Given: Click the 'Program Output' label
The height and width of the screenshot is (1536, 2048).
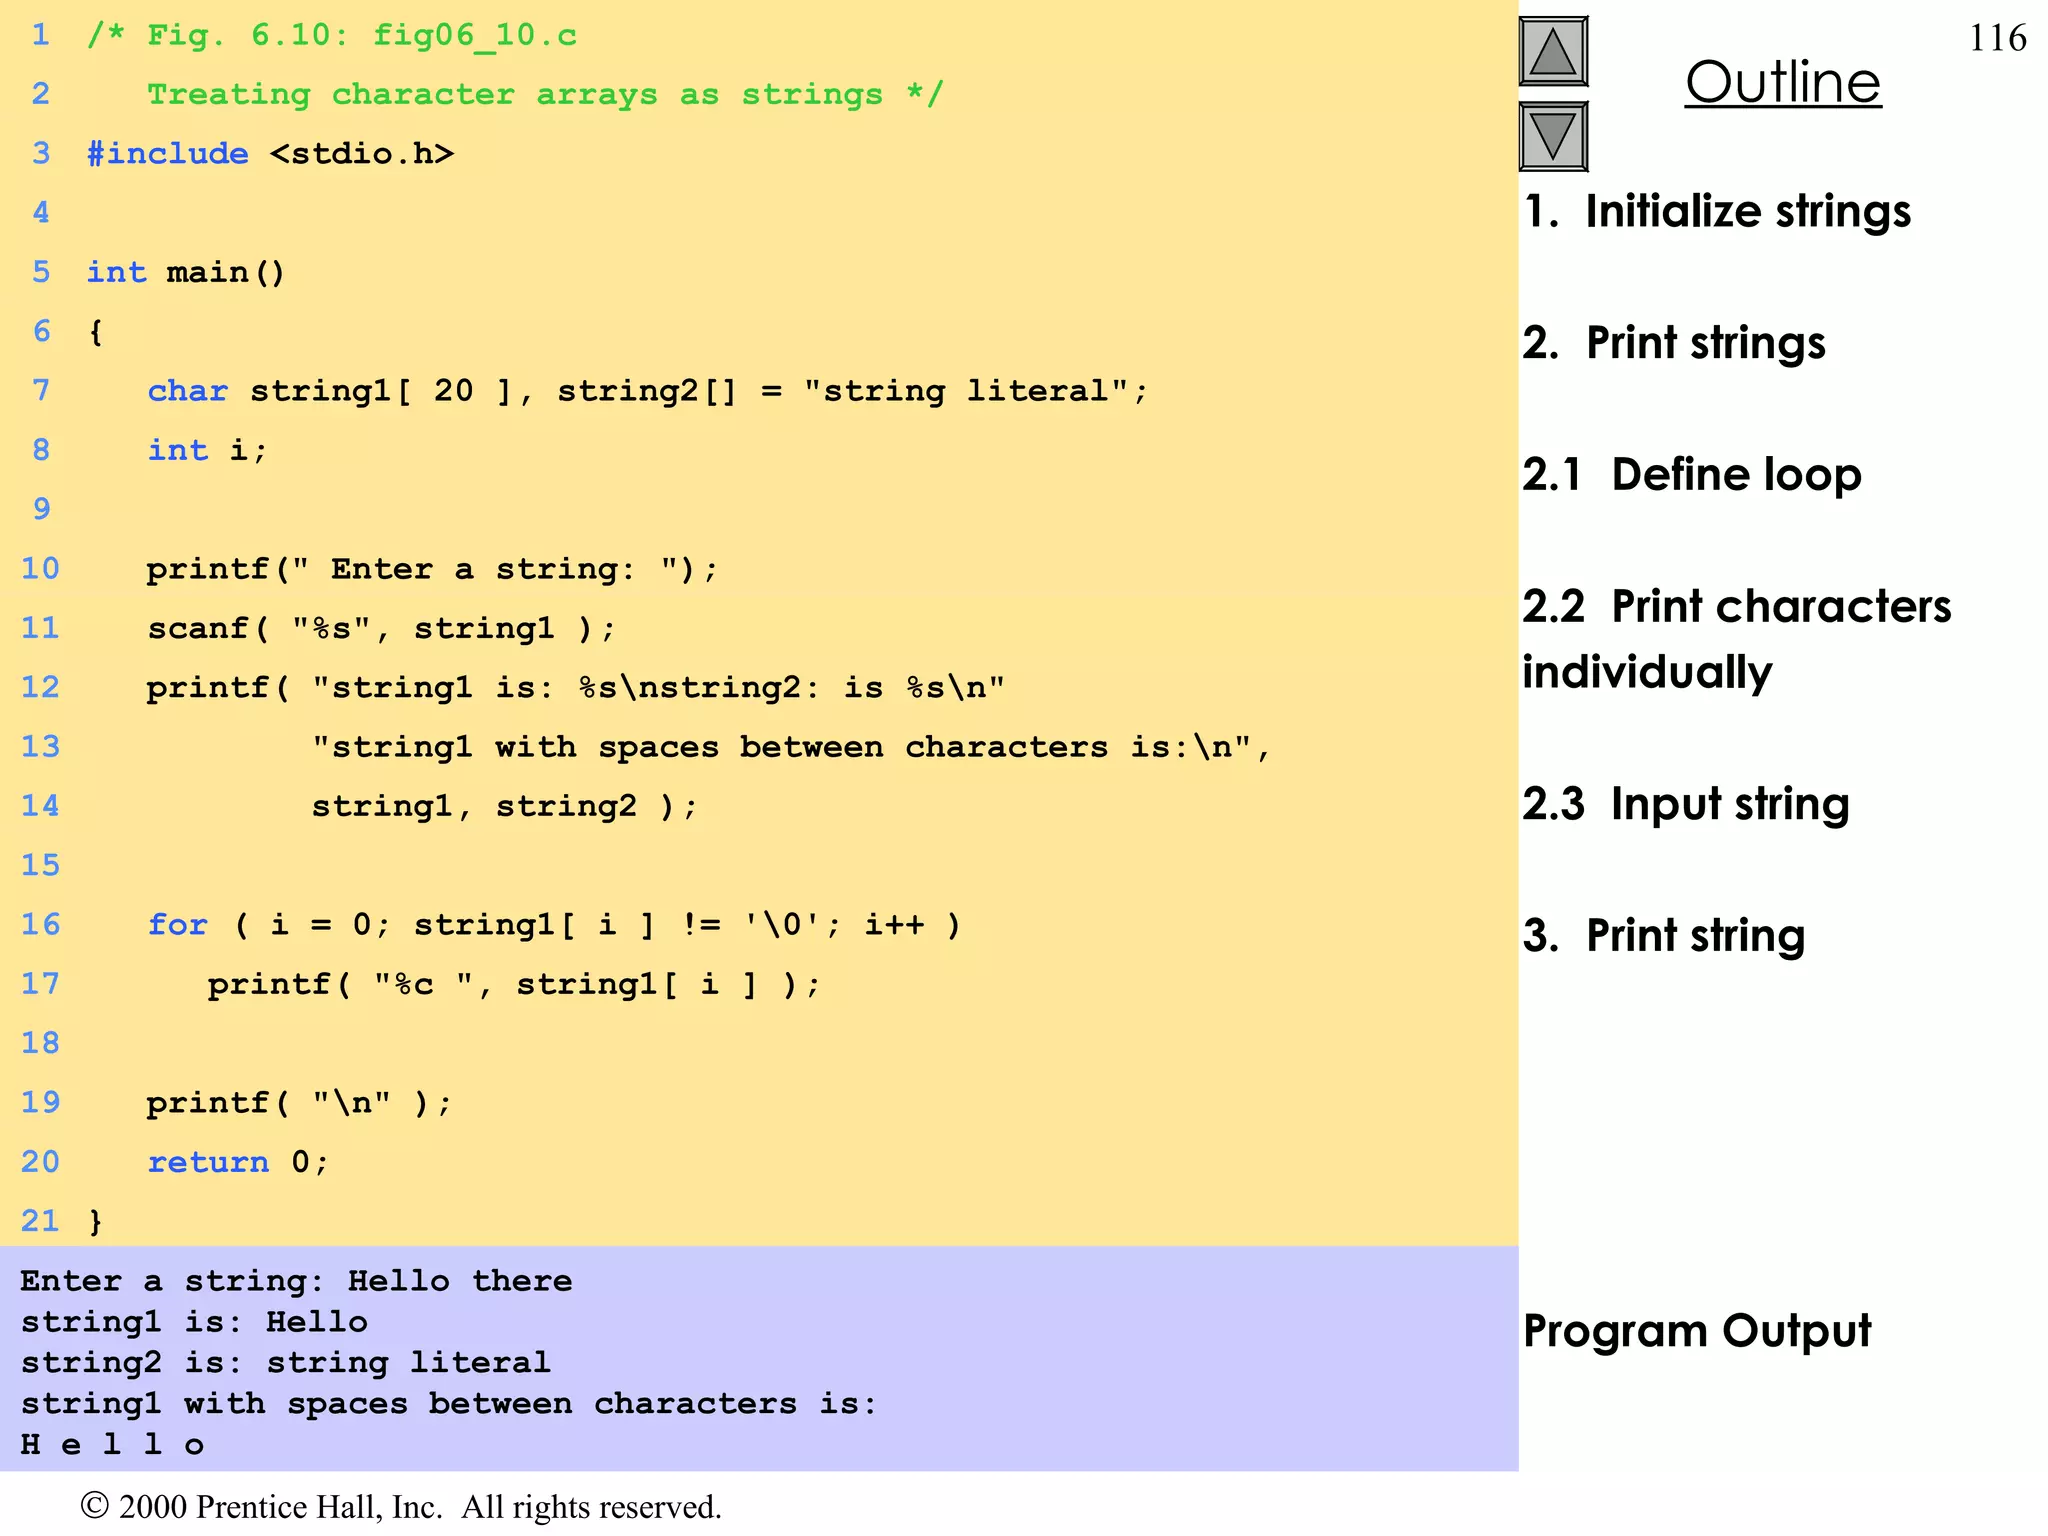Looking at the screenshot, I should 1697,1331.
